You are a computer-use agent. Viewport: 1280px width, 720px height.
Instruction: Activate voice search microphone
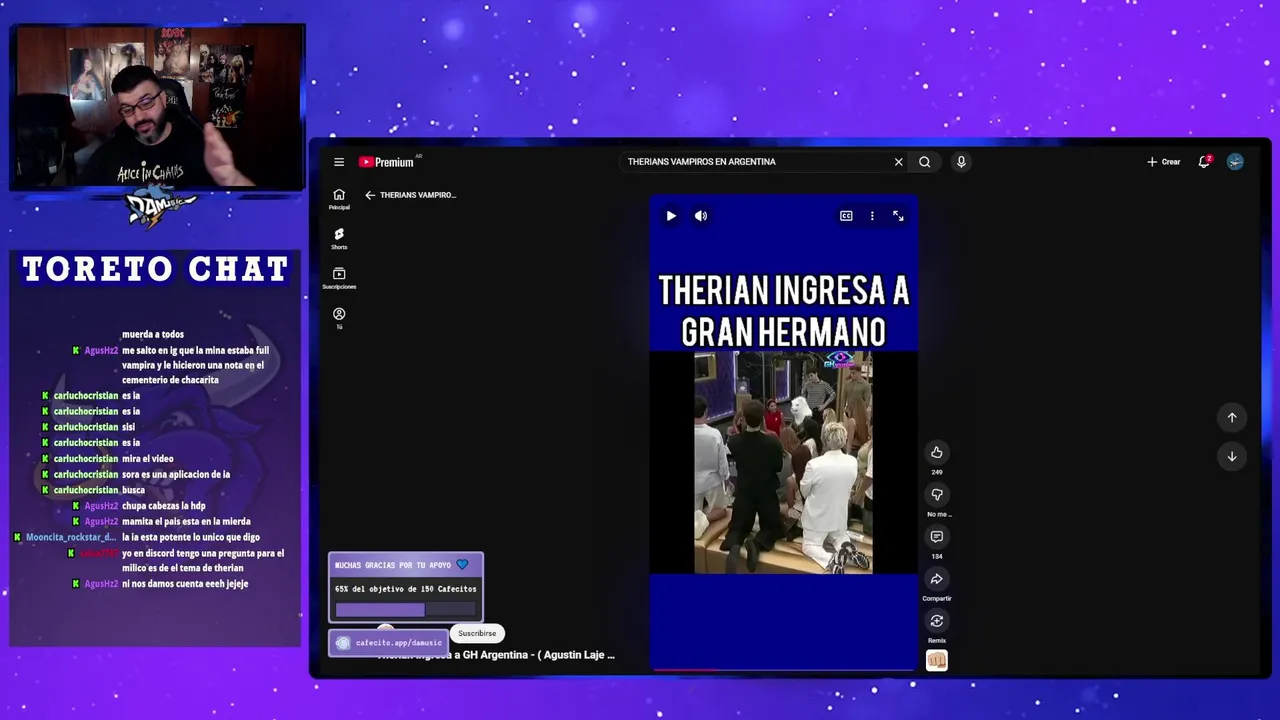(x=961, y=162)
